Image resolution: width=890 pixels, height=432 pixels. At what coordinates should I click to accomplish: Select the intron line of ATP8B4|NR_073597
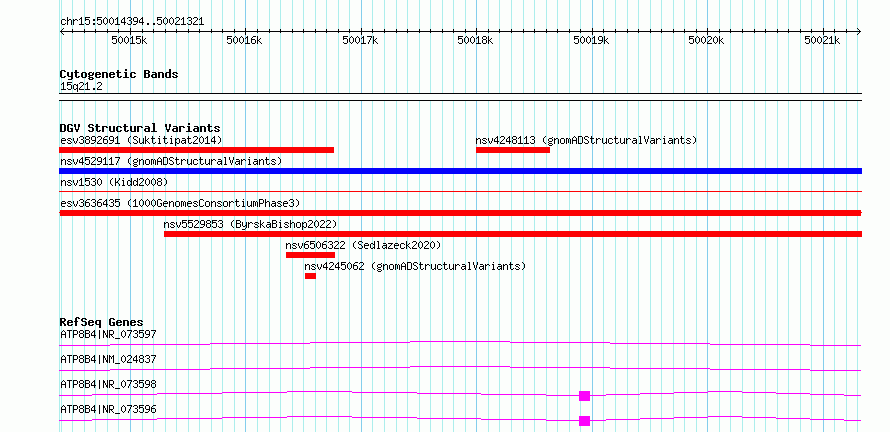[460, 343]
